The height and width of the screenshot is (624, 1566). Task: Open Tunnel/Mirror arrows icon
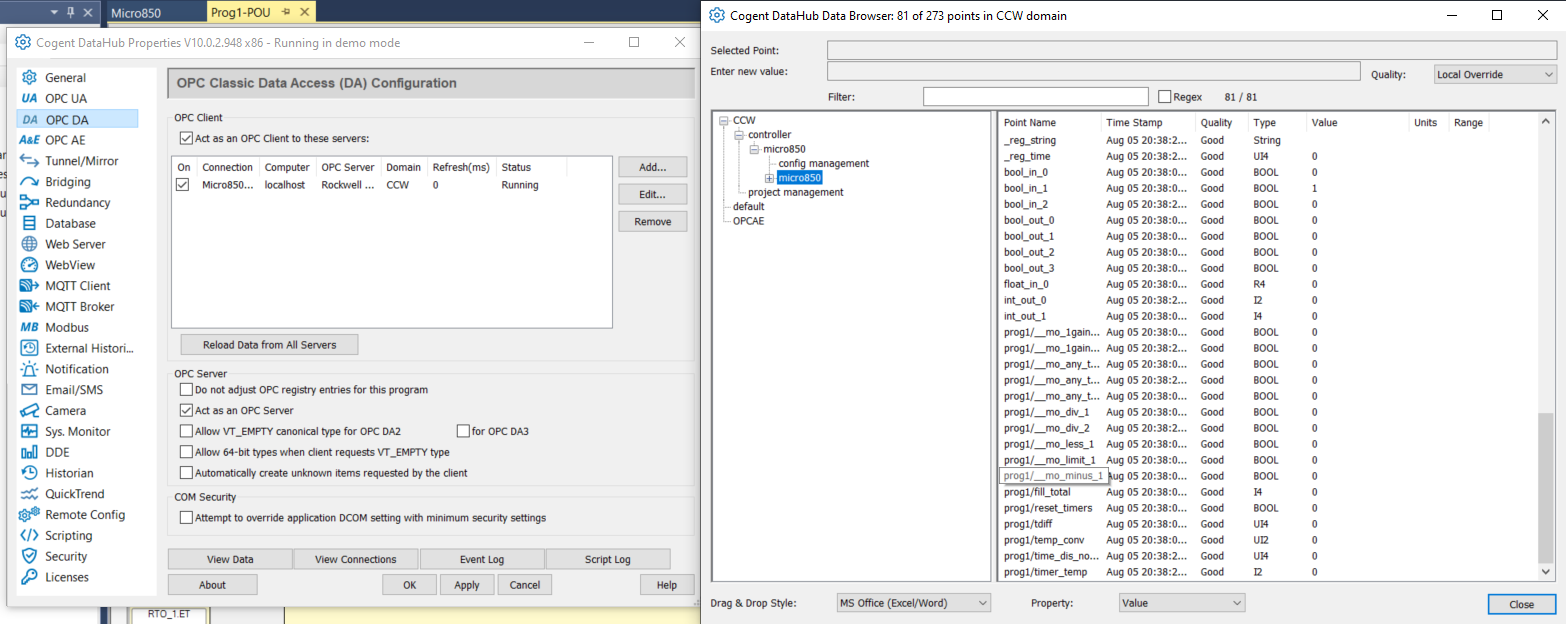coord(29,161)
